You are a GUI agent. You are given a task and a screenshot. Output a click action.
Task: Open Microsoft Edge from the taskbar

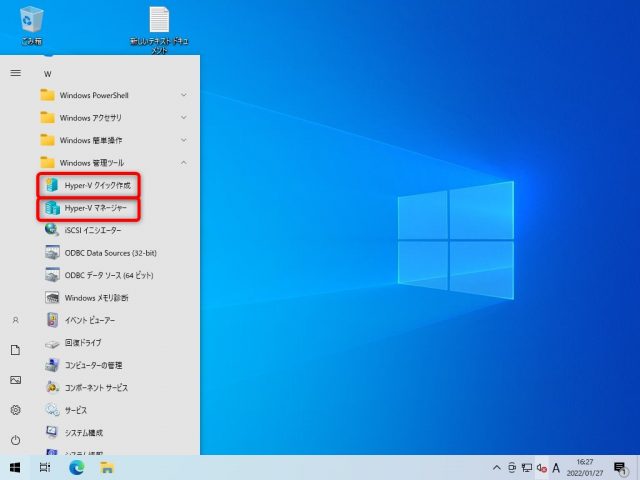click(x=76, y=467)
